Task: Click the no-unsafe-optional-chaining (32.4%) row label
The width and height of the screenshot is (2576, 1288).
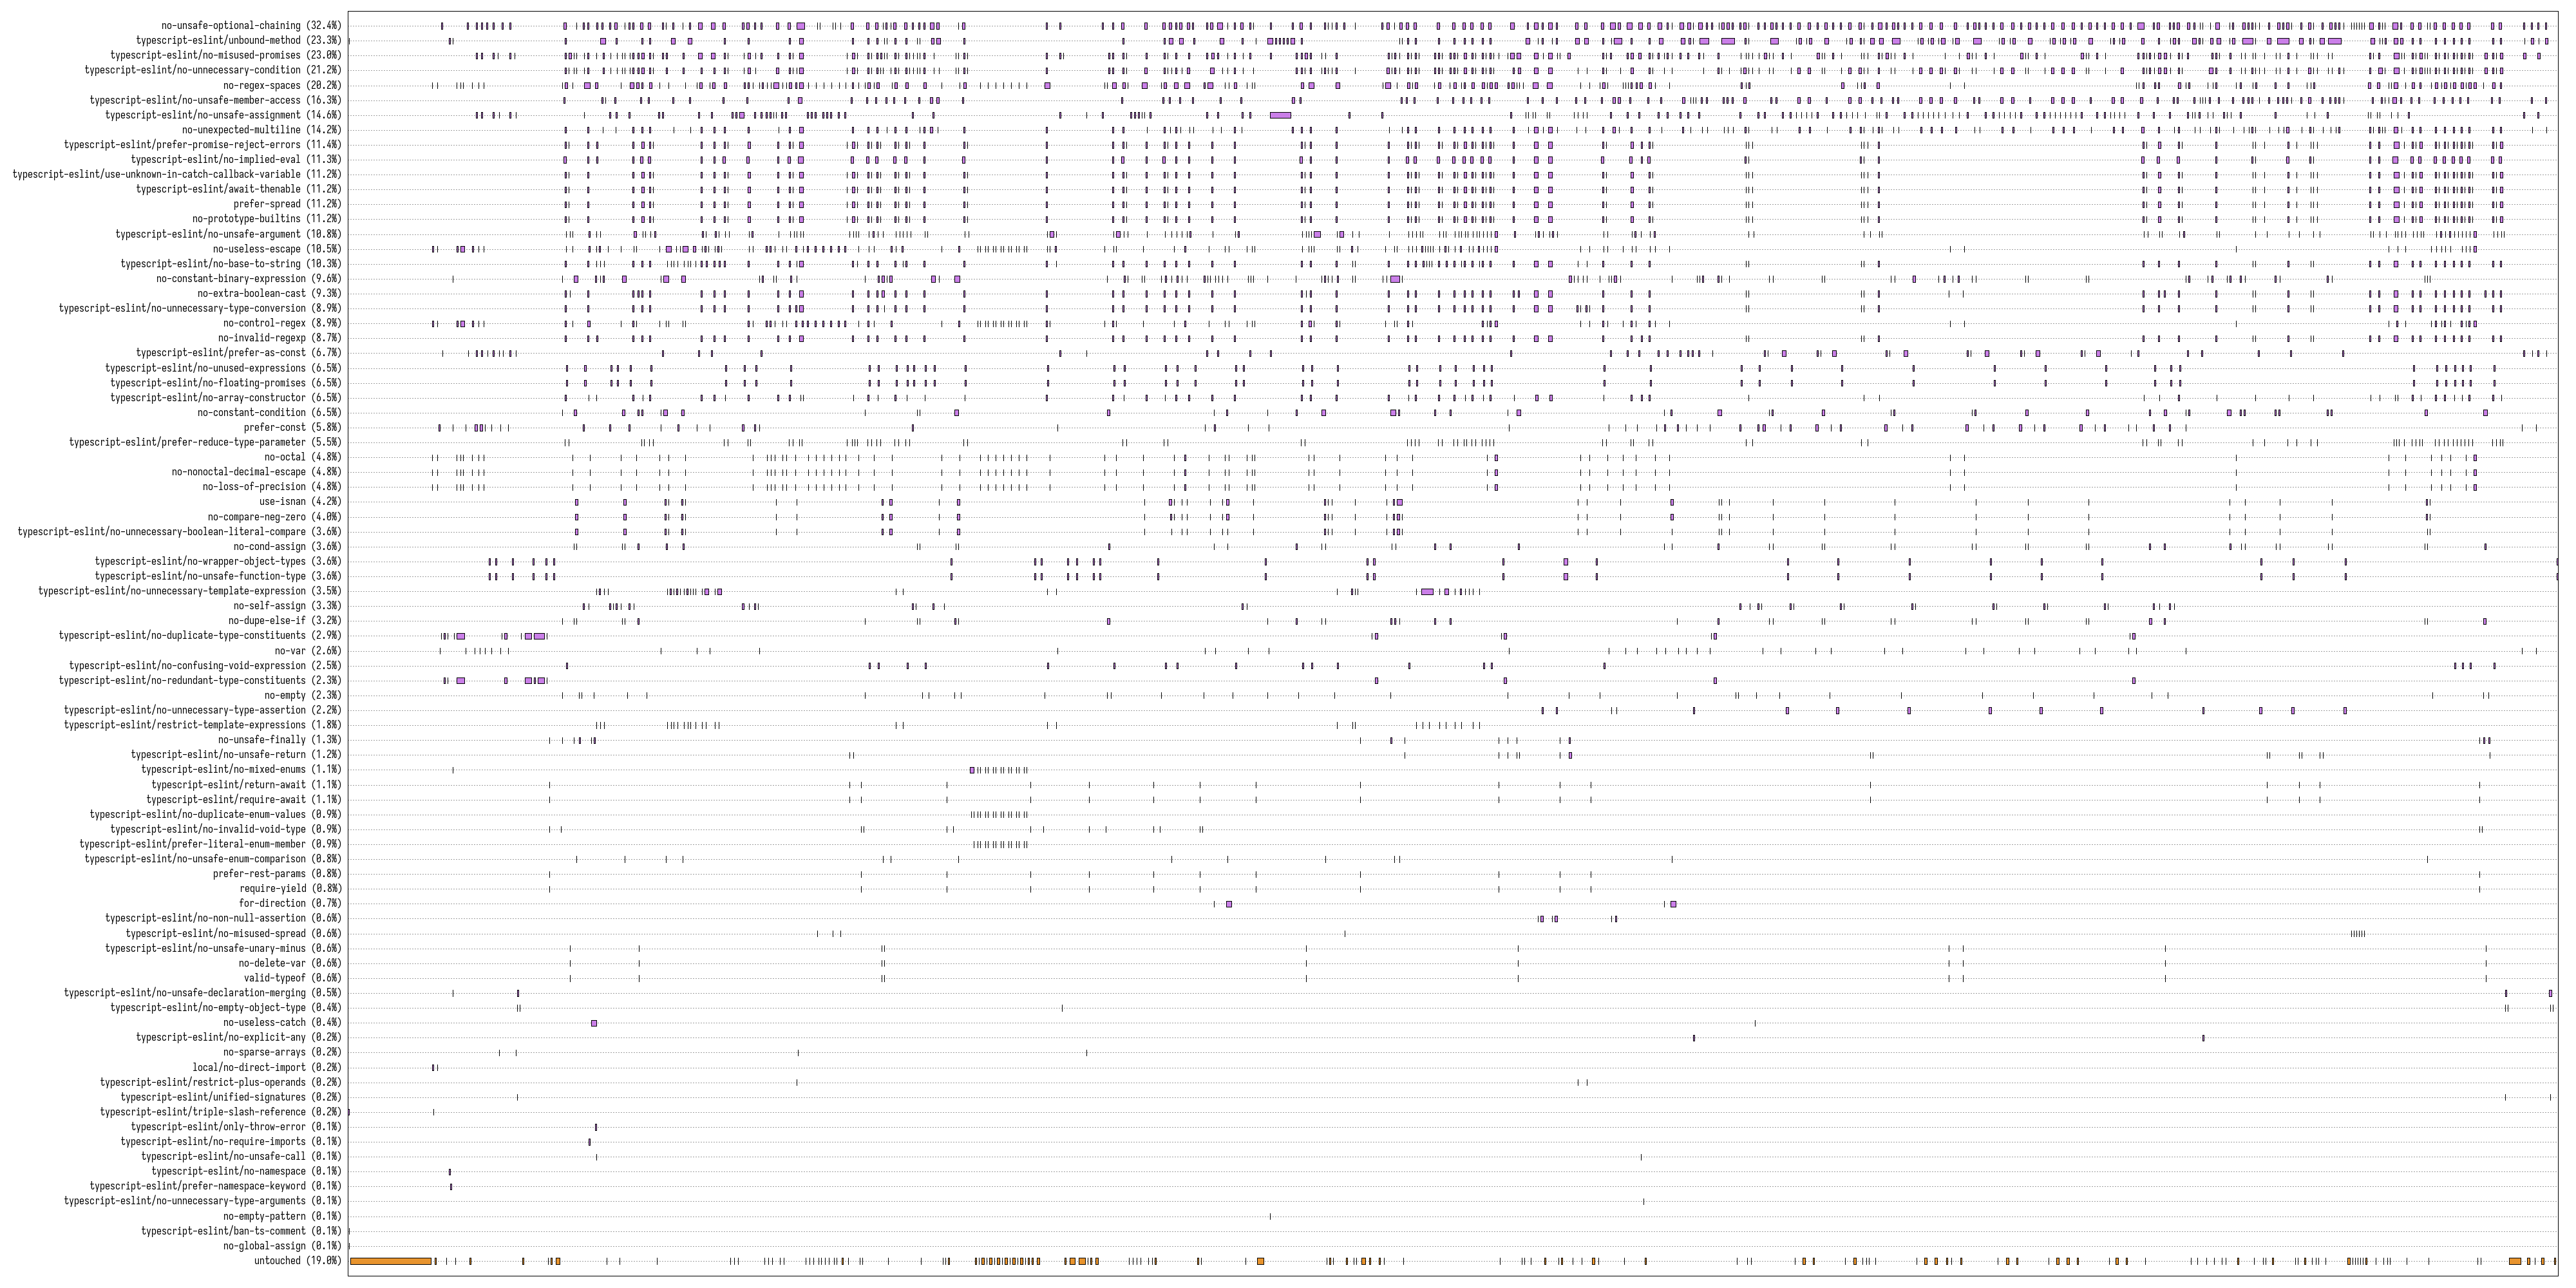Action: coord(251,26)
